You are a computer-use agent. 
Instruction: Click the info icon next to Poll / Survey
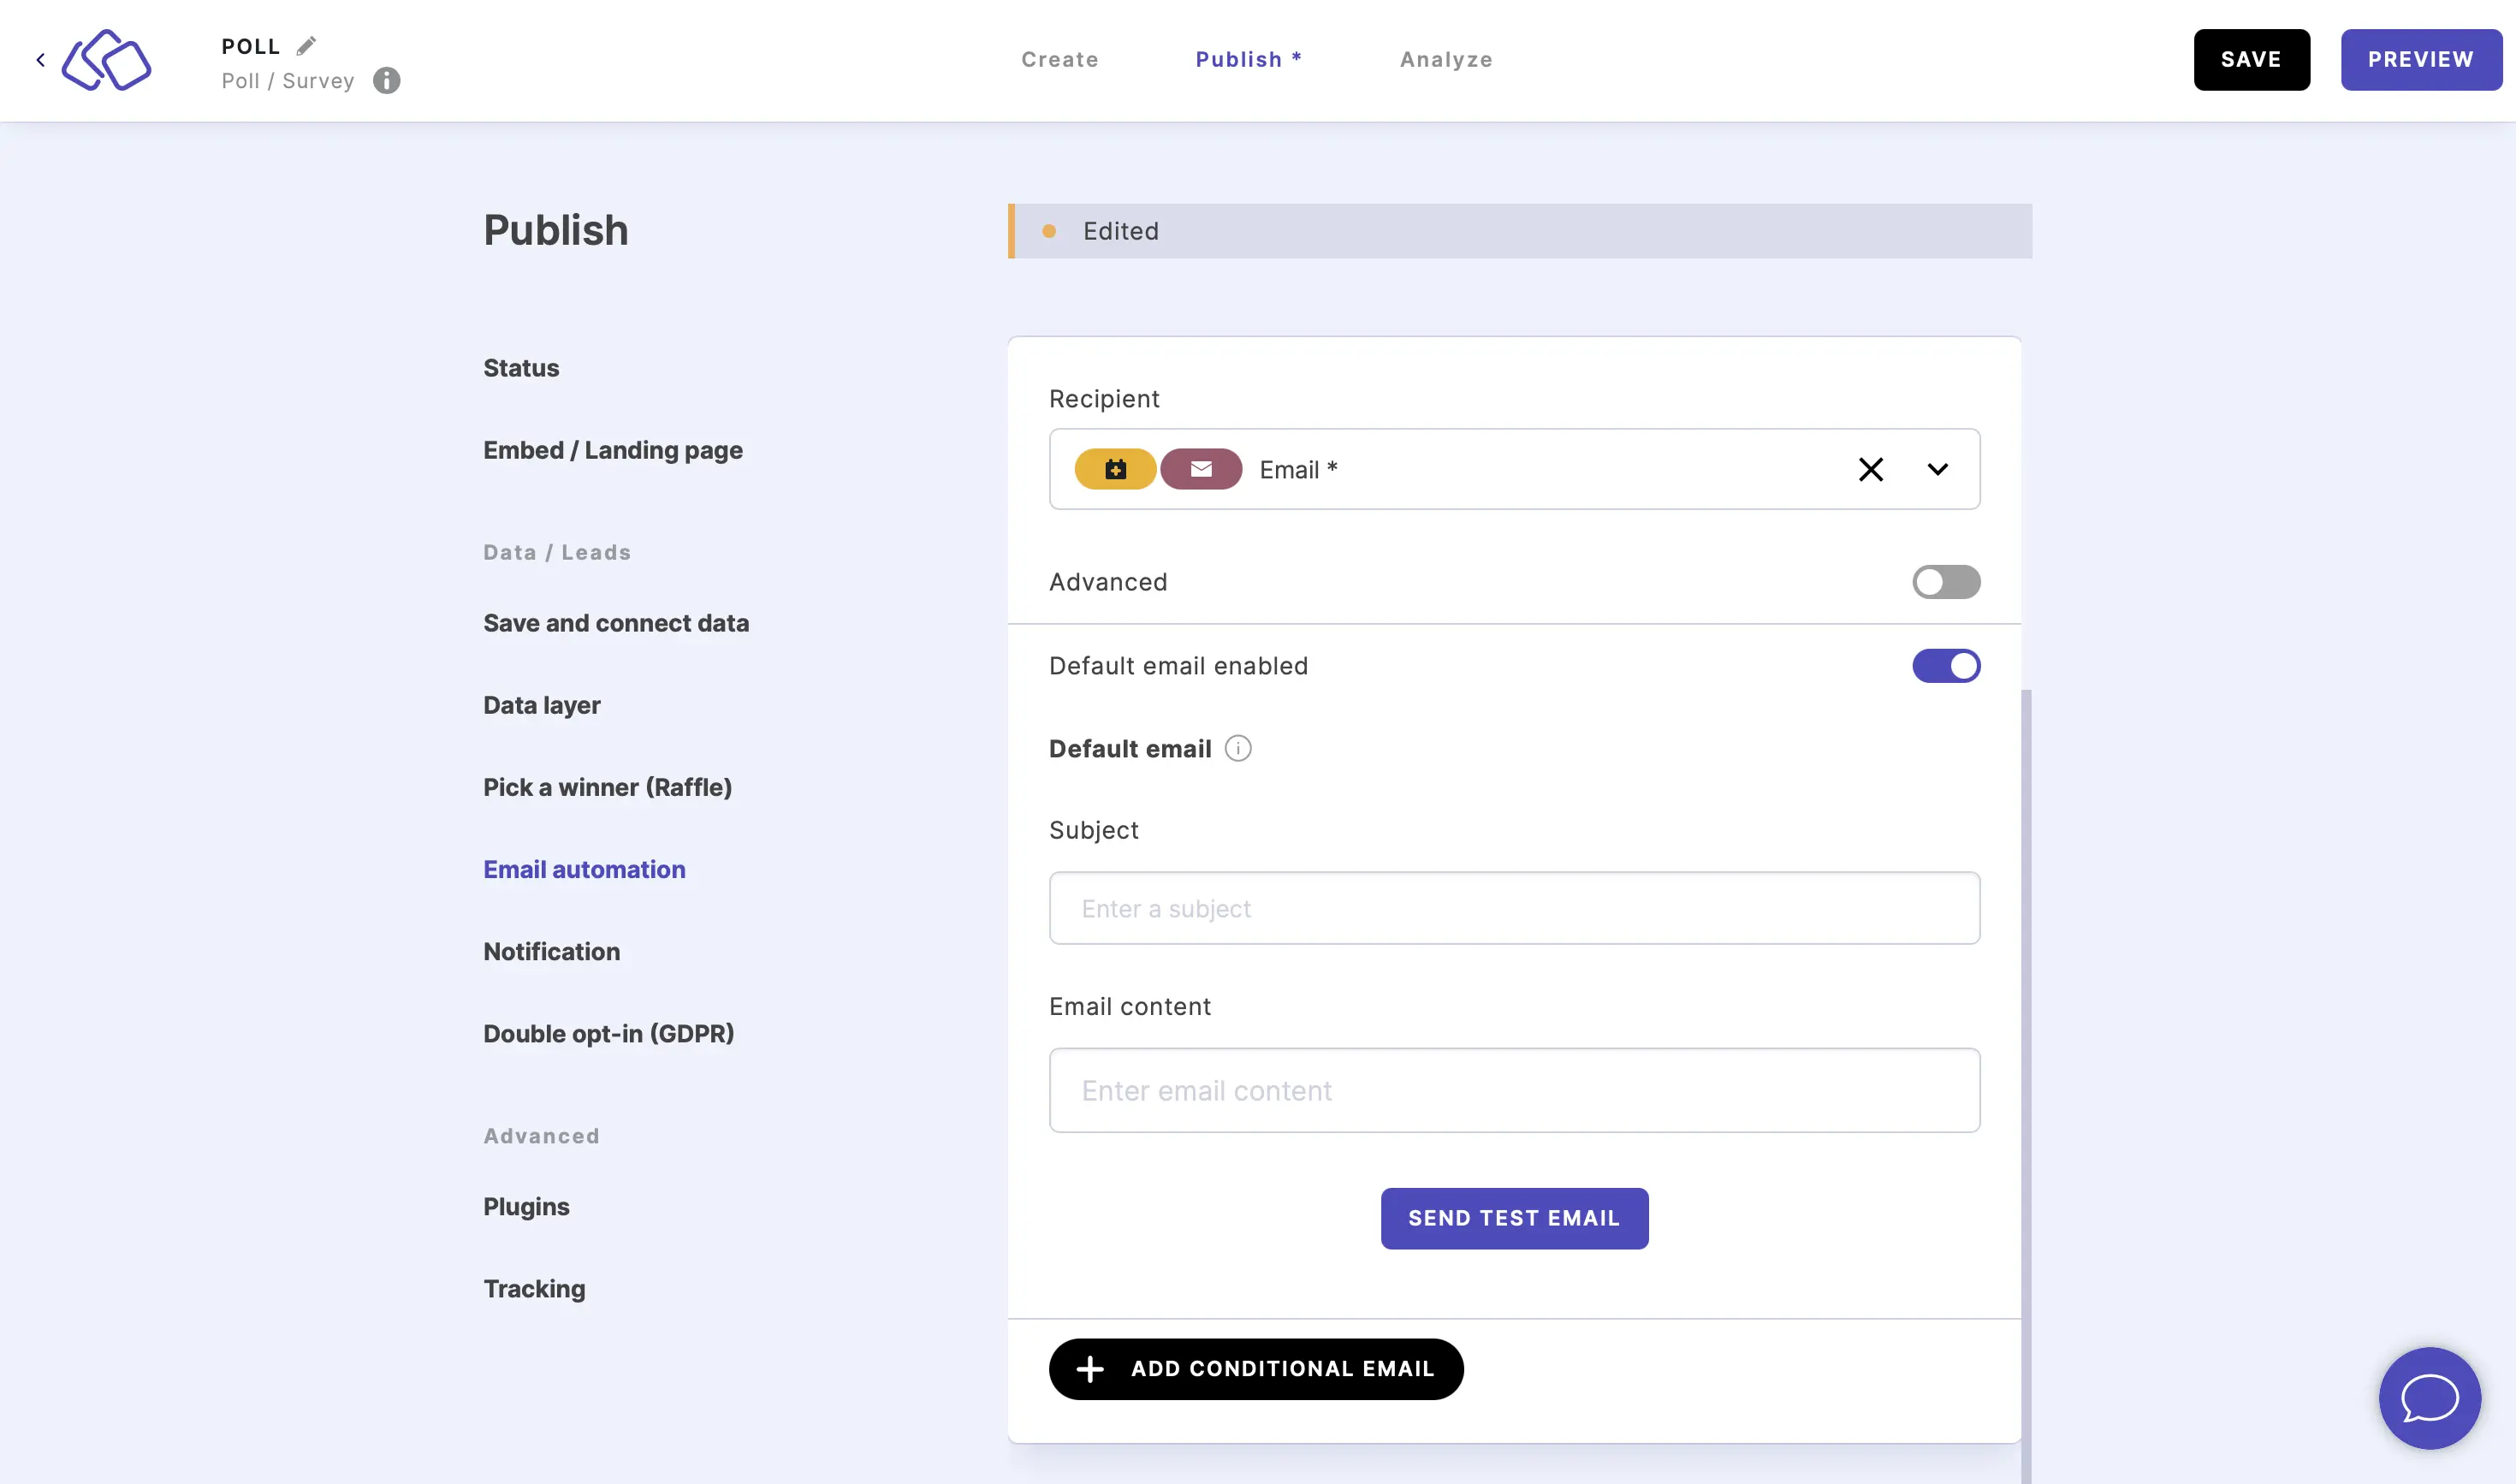[x=385, y=81]
